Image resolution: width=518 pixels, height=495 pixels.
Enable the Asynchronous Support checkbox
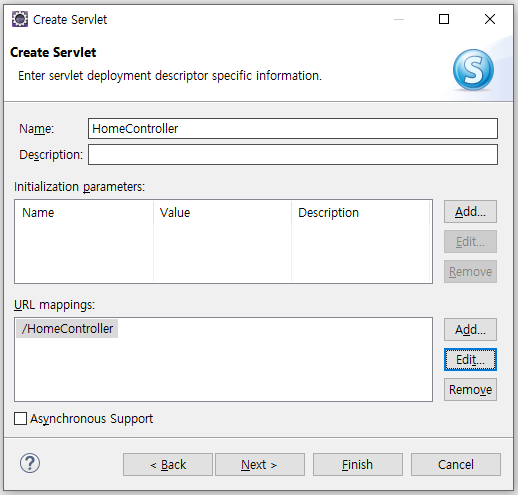[20, 419]
